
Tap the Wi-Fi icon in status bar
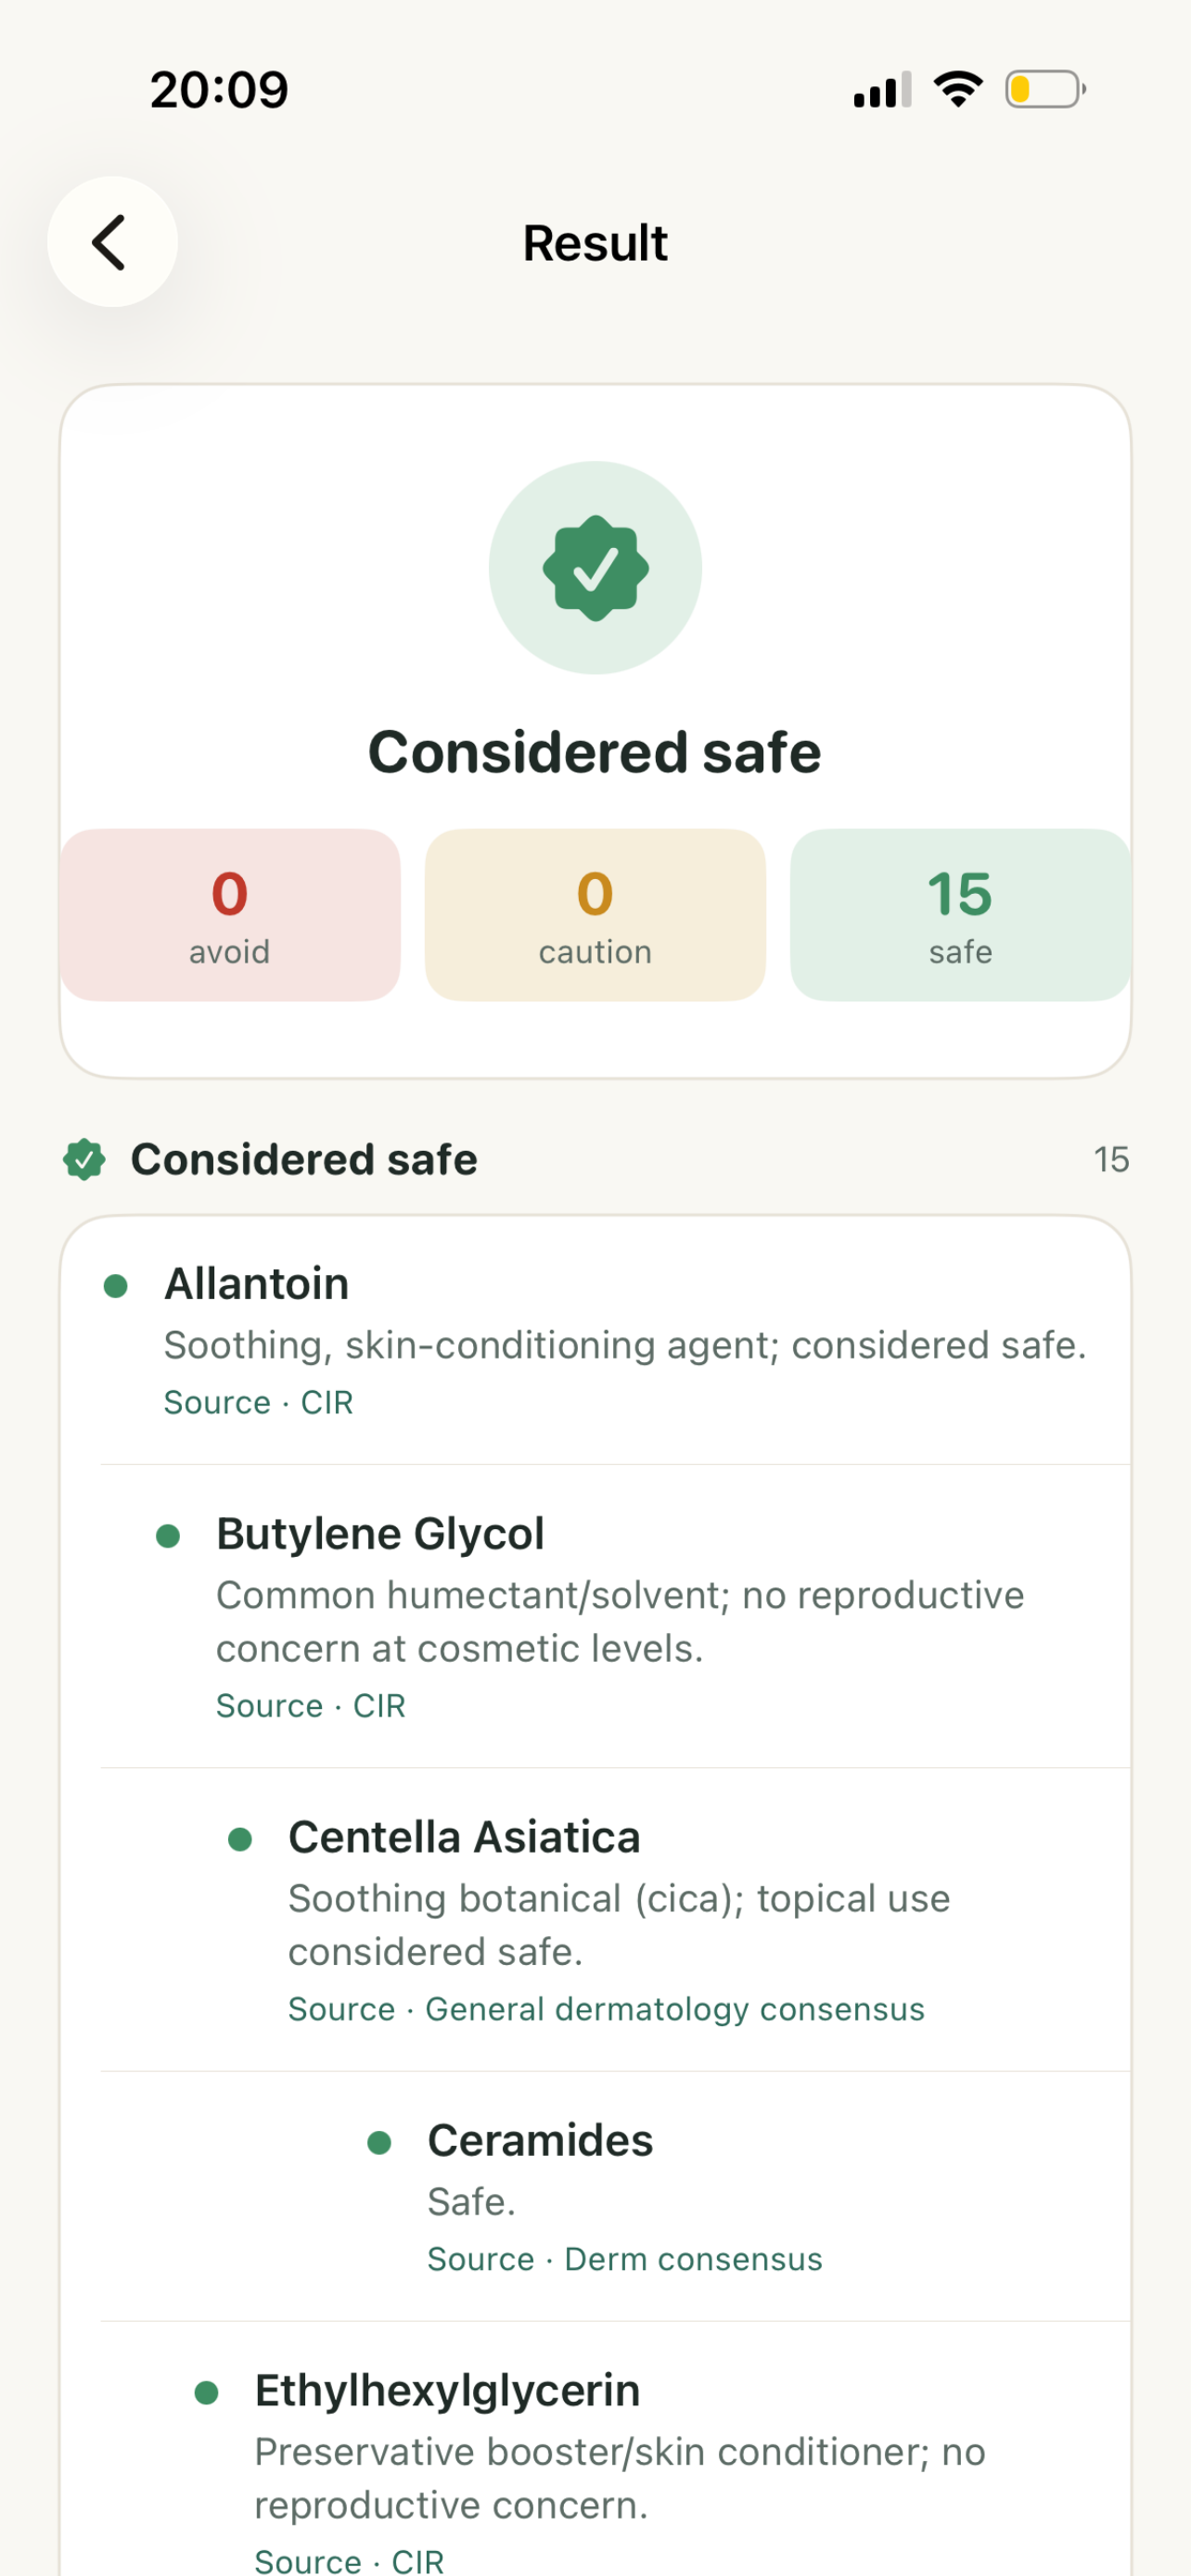(x=958, y=90)
